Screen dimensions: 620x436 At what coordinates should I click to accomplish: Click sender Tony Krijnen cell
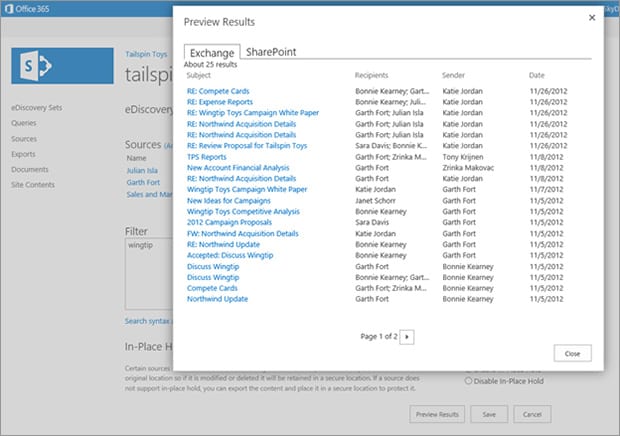coord(463,157)
